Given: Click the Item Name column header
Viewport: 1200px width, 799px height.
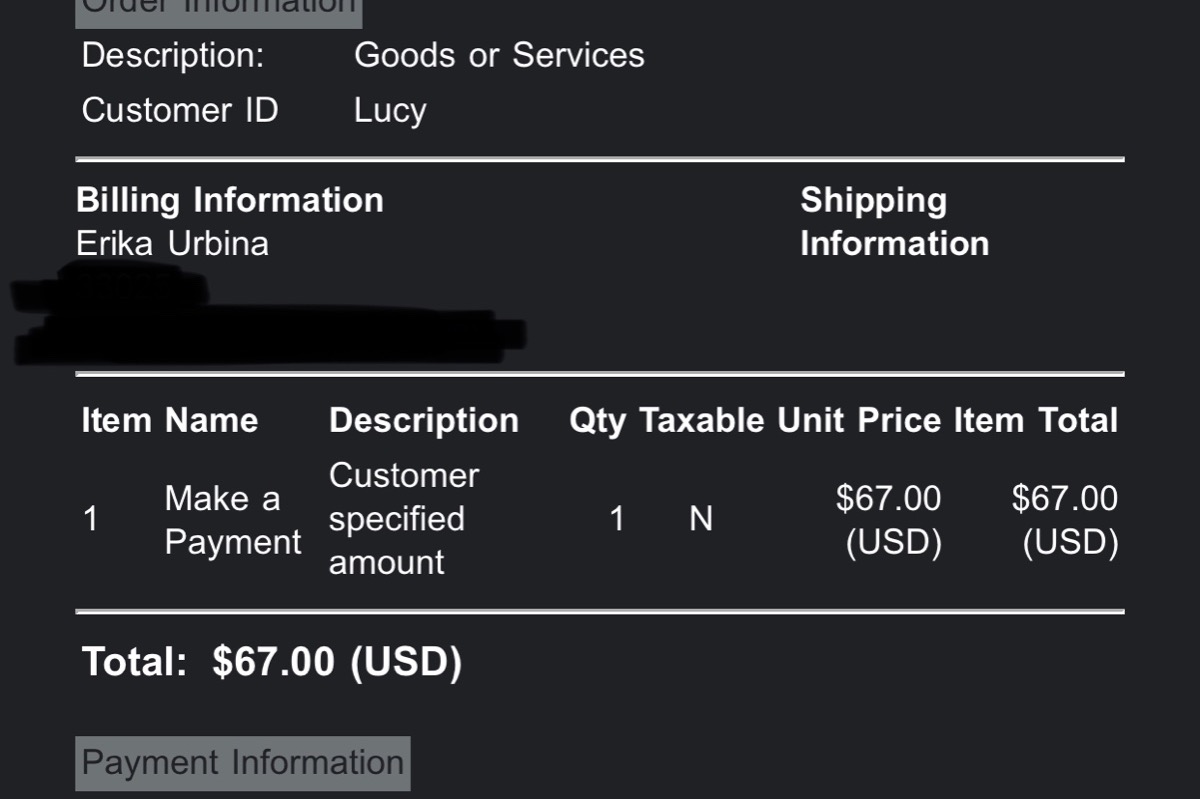Looking at the screenshot, I should point(170,420).
